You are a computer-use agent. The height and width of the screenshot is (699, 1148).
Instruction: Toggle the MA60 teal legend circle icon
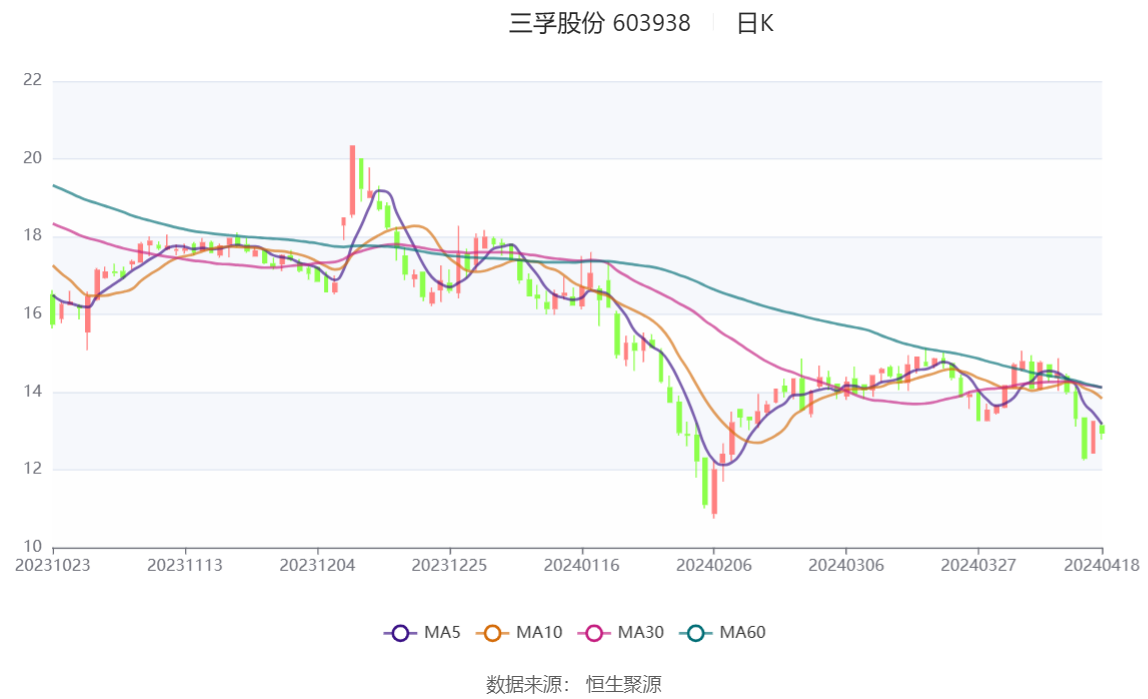tap(696, 633)
